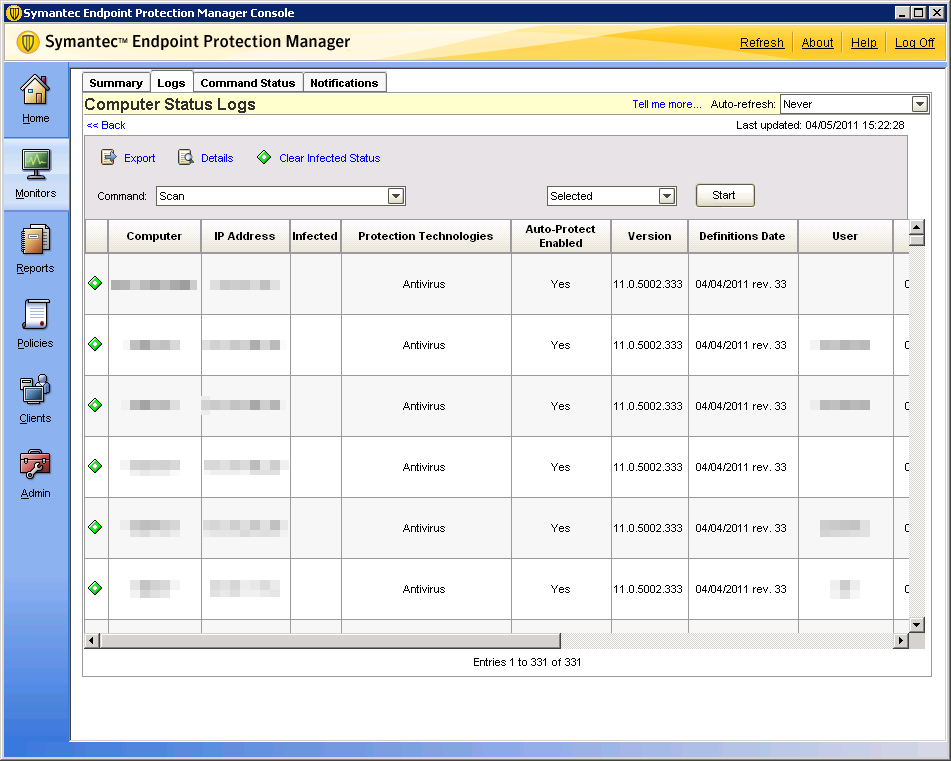951x761 pixels.
Task: Switch to the Command Status tab
Action: pyautogui.click(x=248, y=83)
